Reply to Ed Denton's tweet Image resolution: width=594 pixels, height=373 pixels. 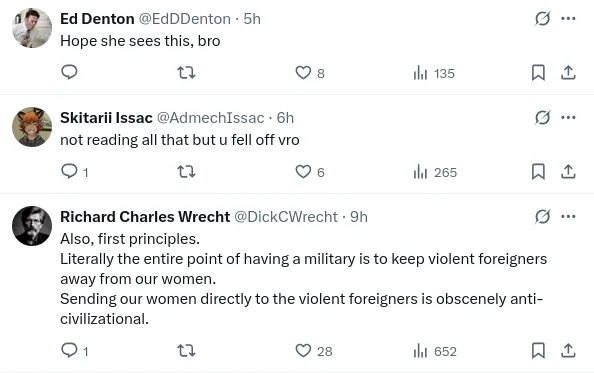[x=69, y=72]
